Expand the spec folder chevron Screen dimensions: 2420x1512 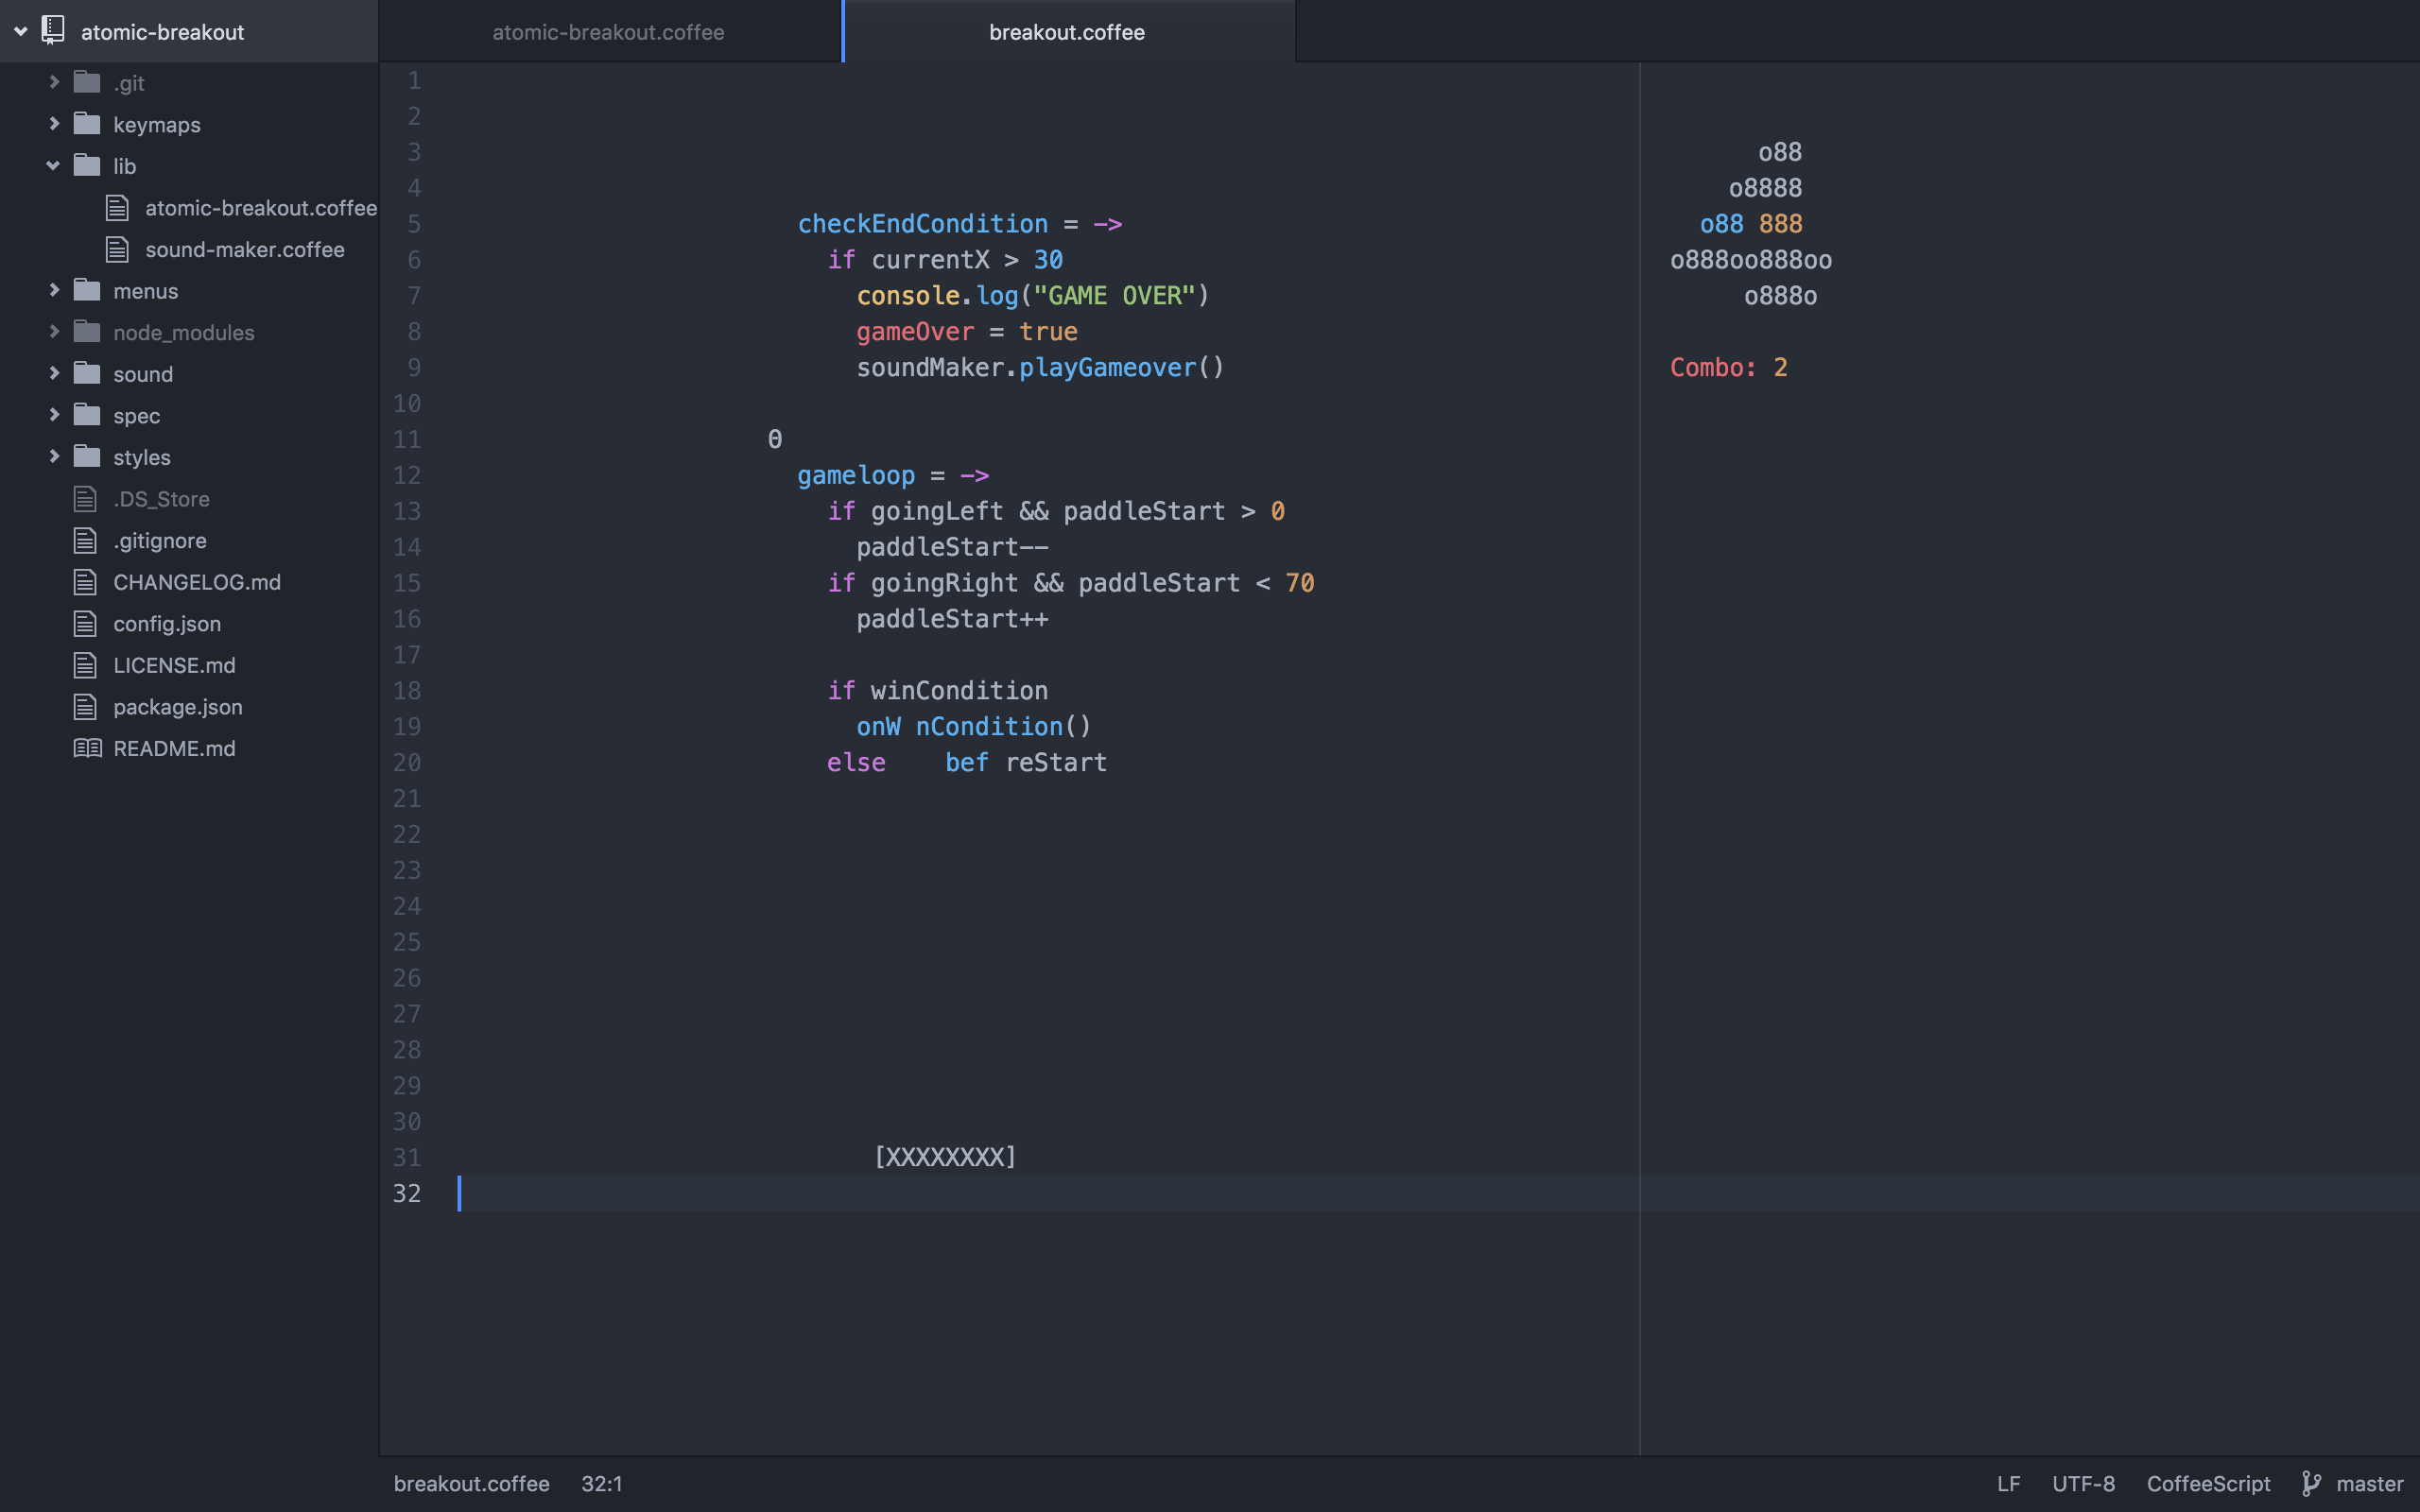click(54, 415)
